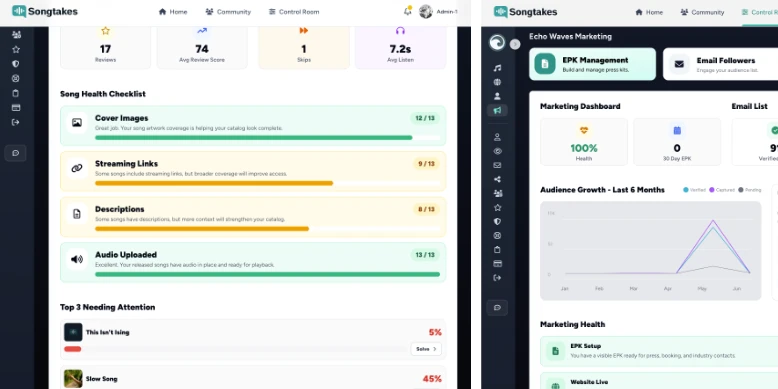Open the Audio Uploaded checklist item
Viewport: 778px width, 389px height.
(x=253, y=262)
